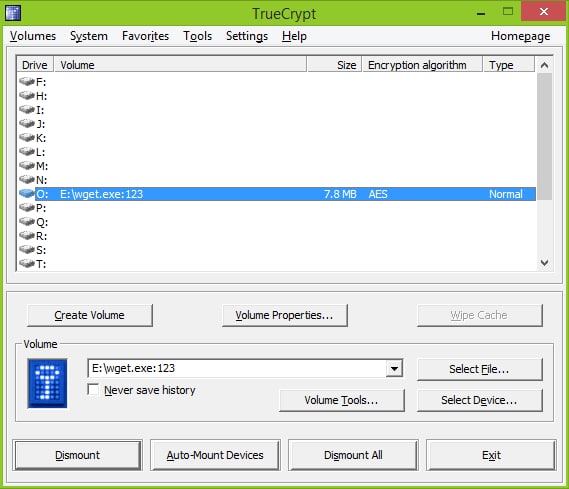Viewport: 569px width, 489px height.
Task: Select the F: drive icon
Action: tap(26, 81)
